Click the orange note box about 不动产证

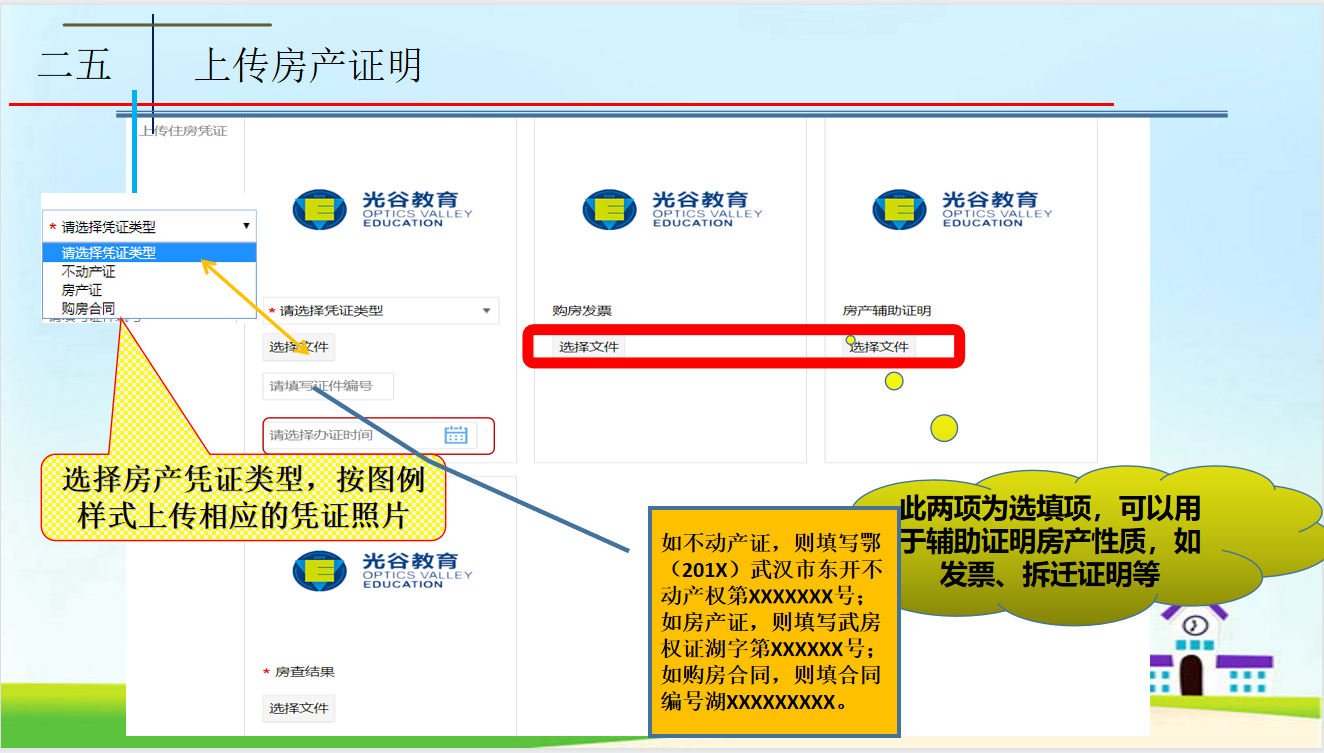(x=773, y=621)
